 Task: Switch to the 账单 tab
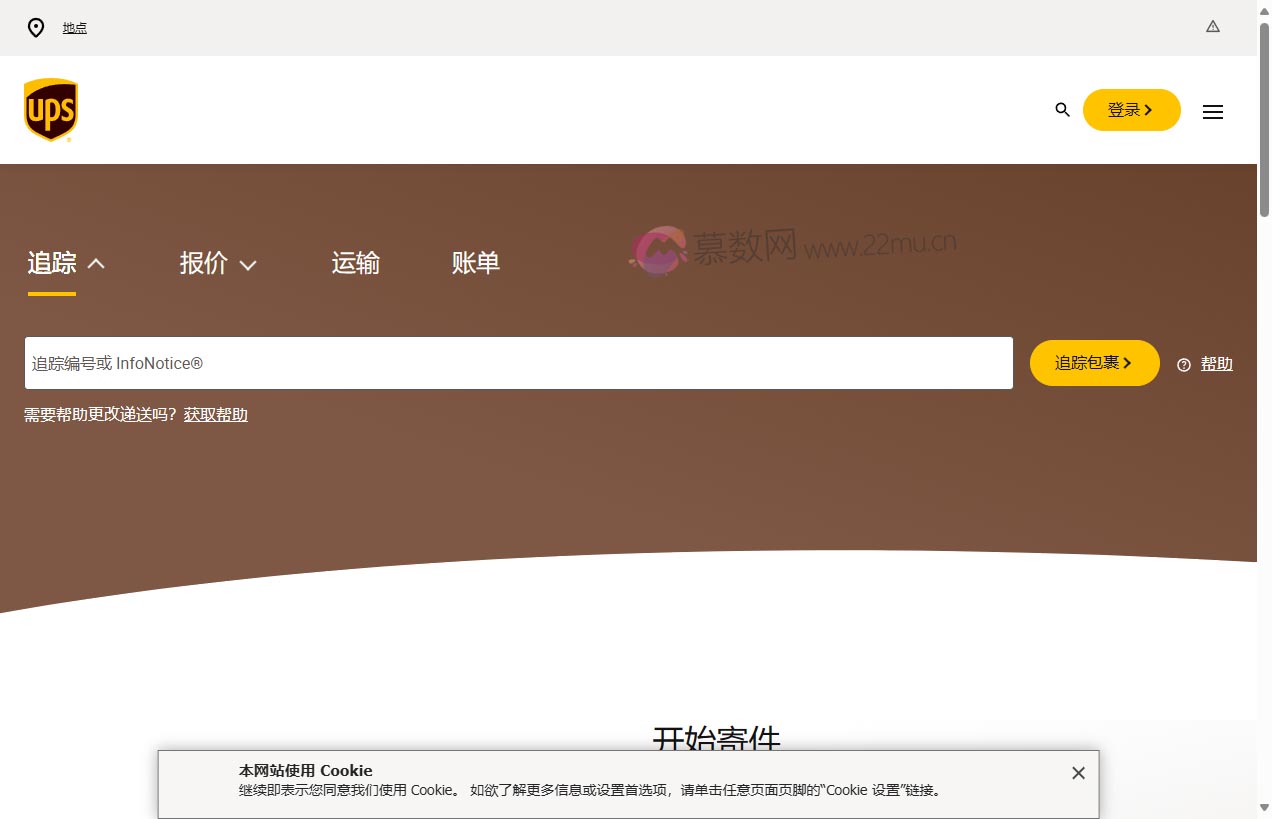click(x=477, y=263)
